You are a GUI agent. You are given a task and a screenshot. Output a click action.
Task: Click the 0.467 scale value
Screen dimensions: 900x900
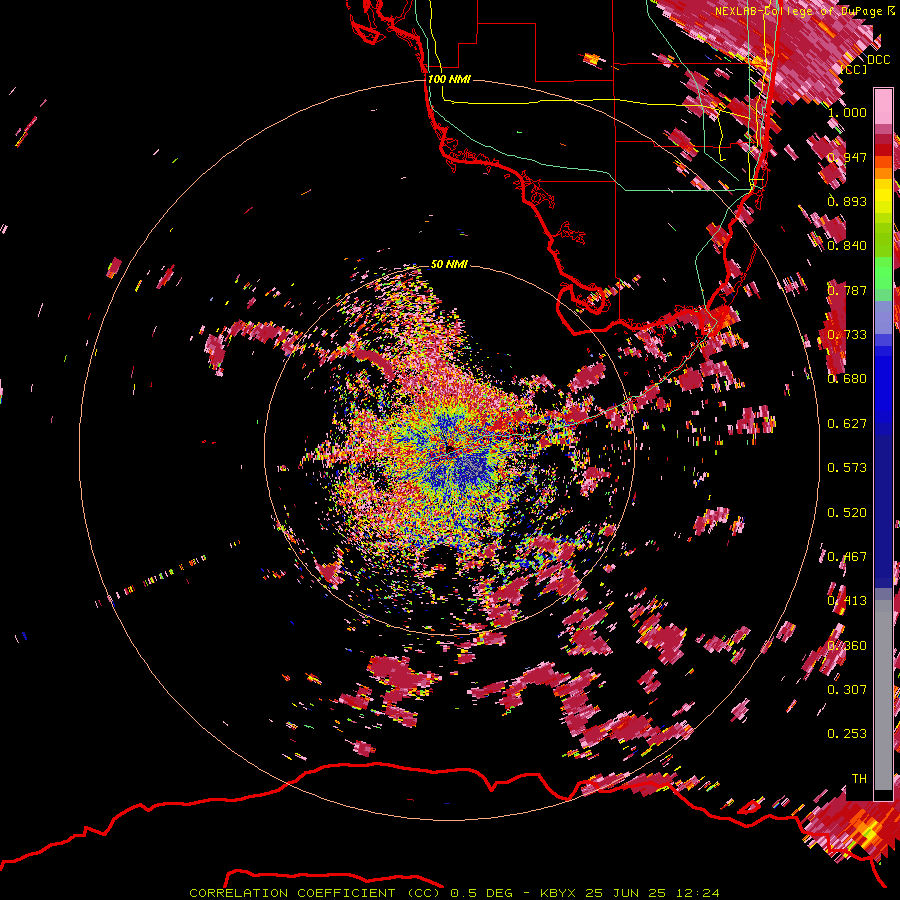pyautogui.click(x=847, y=557)
